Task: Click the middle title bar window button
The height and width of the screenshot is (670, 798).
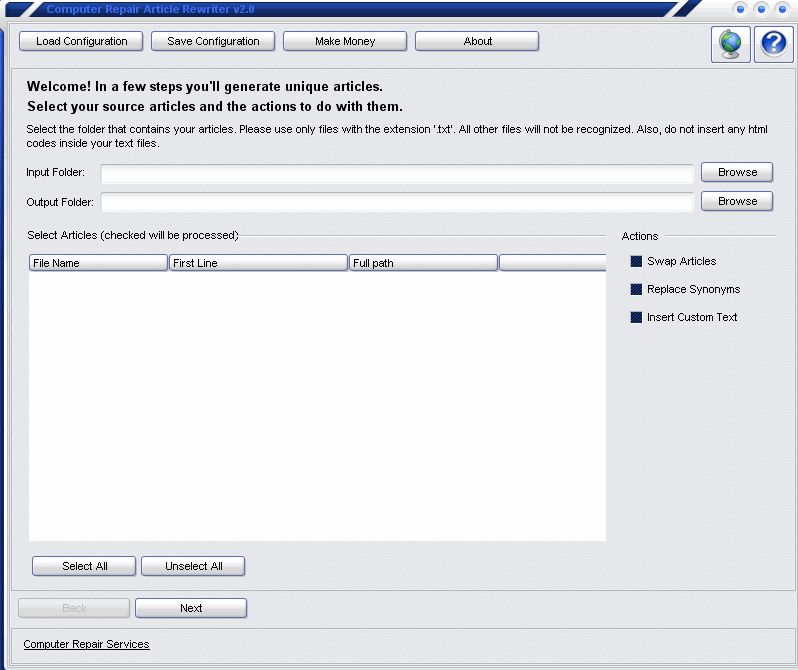Action: [x=761, y=9]
